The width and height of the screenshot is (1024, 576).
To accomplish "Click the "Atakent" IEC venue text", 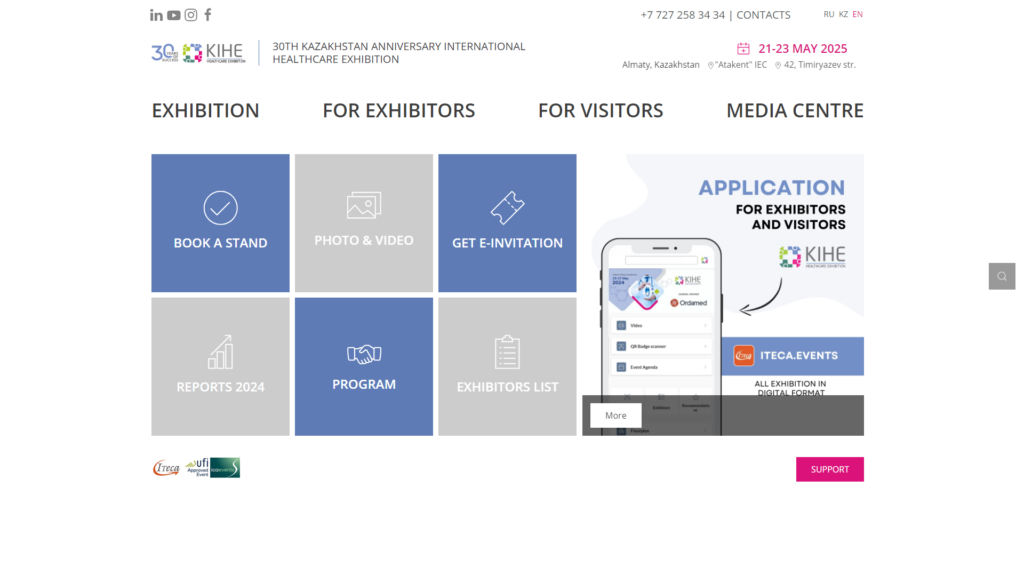I will [741, 65].
